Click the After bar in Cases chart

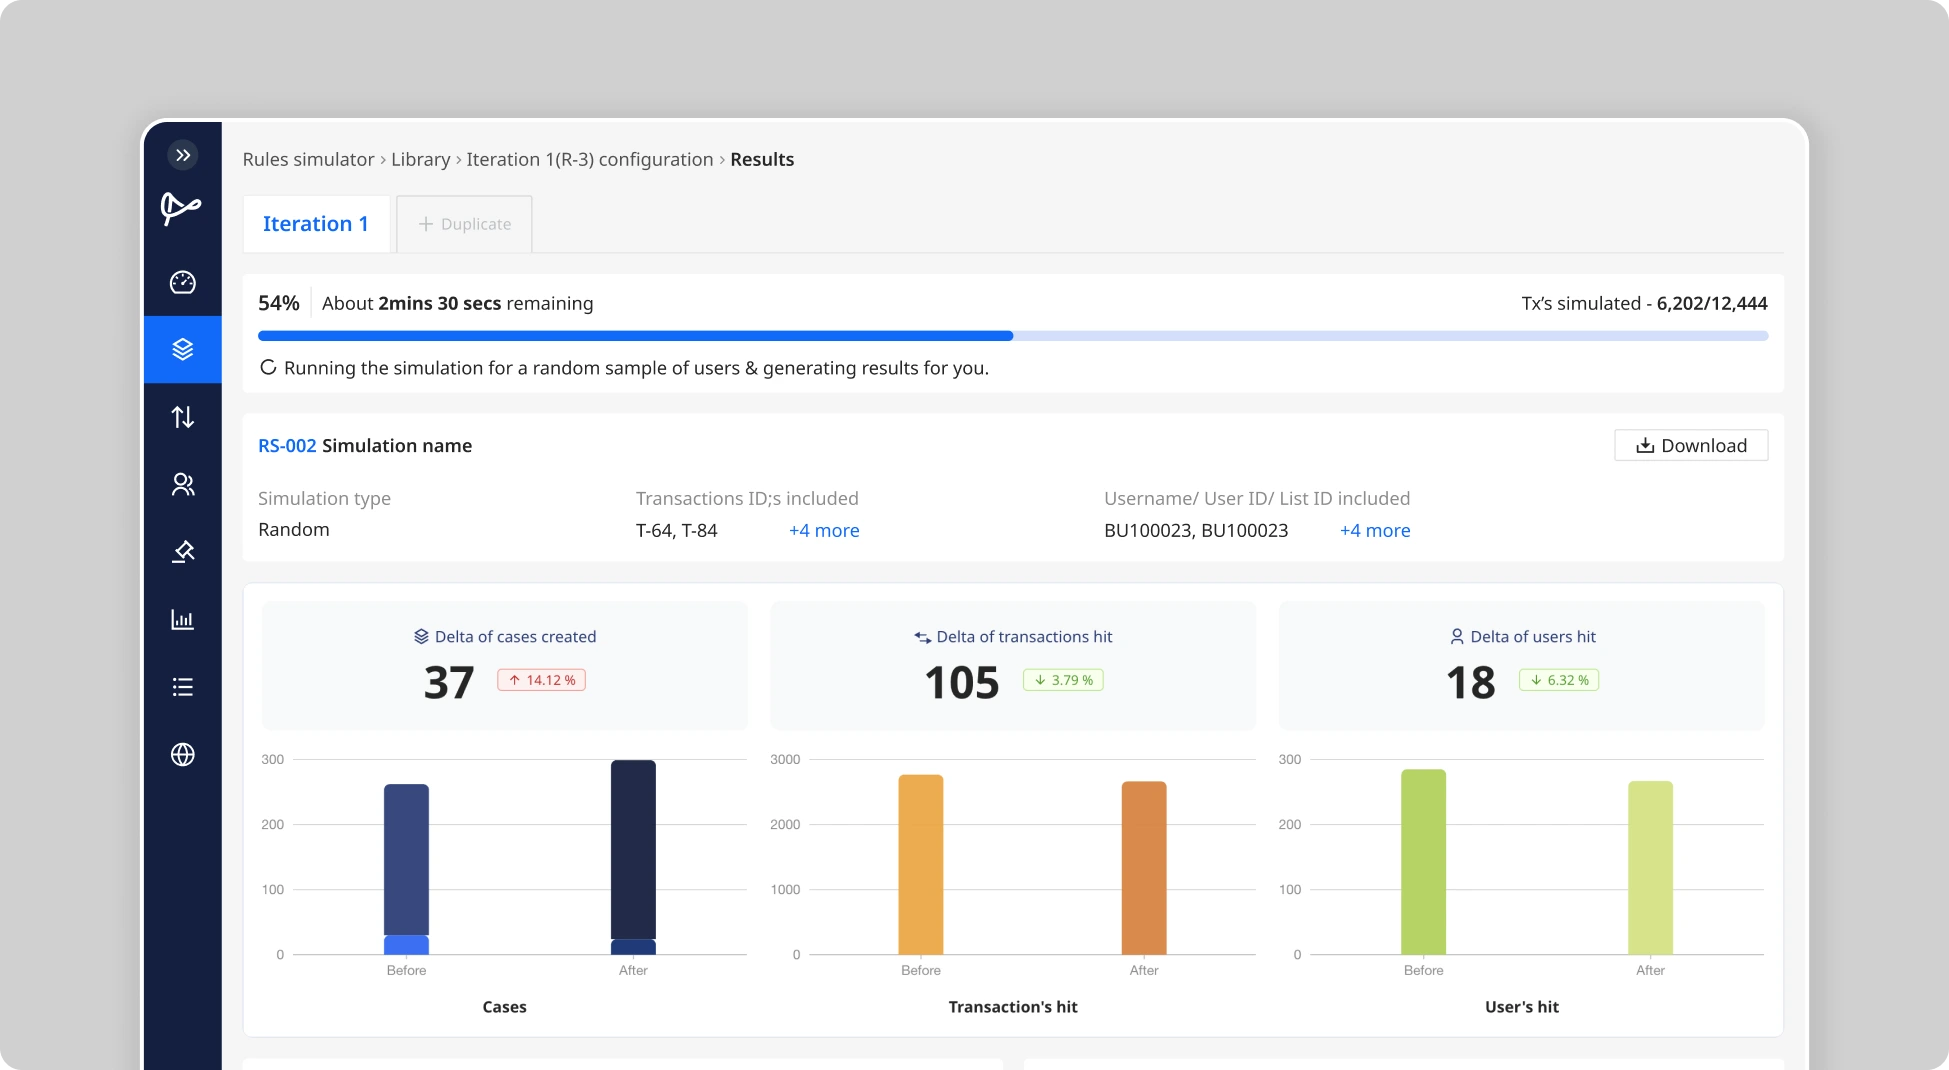633,857
